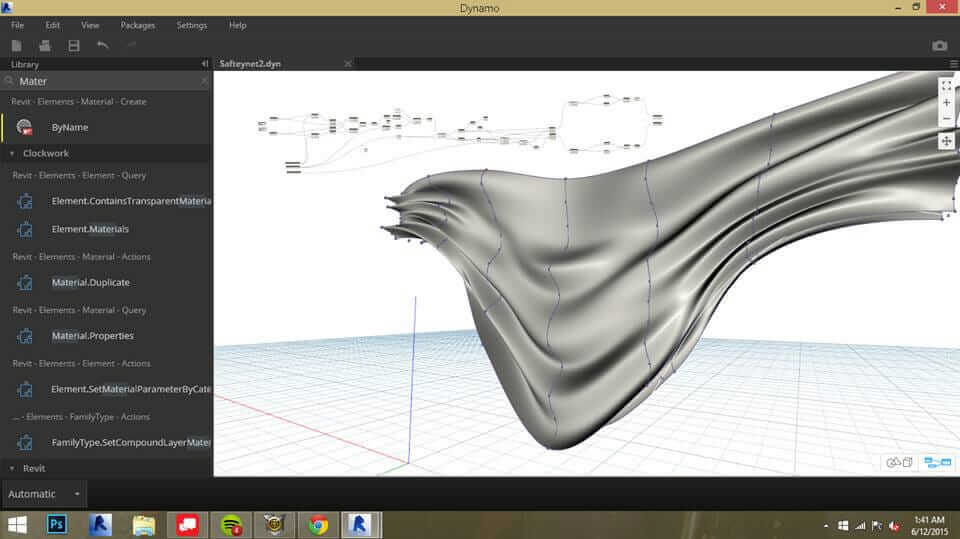Switch to graph view navigation toggle
This screenshot has height=539, width=960.
click(937, 462)
